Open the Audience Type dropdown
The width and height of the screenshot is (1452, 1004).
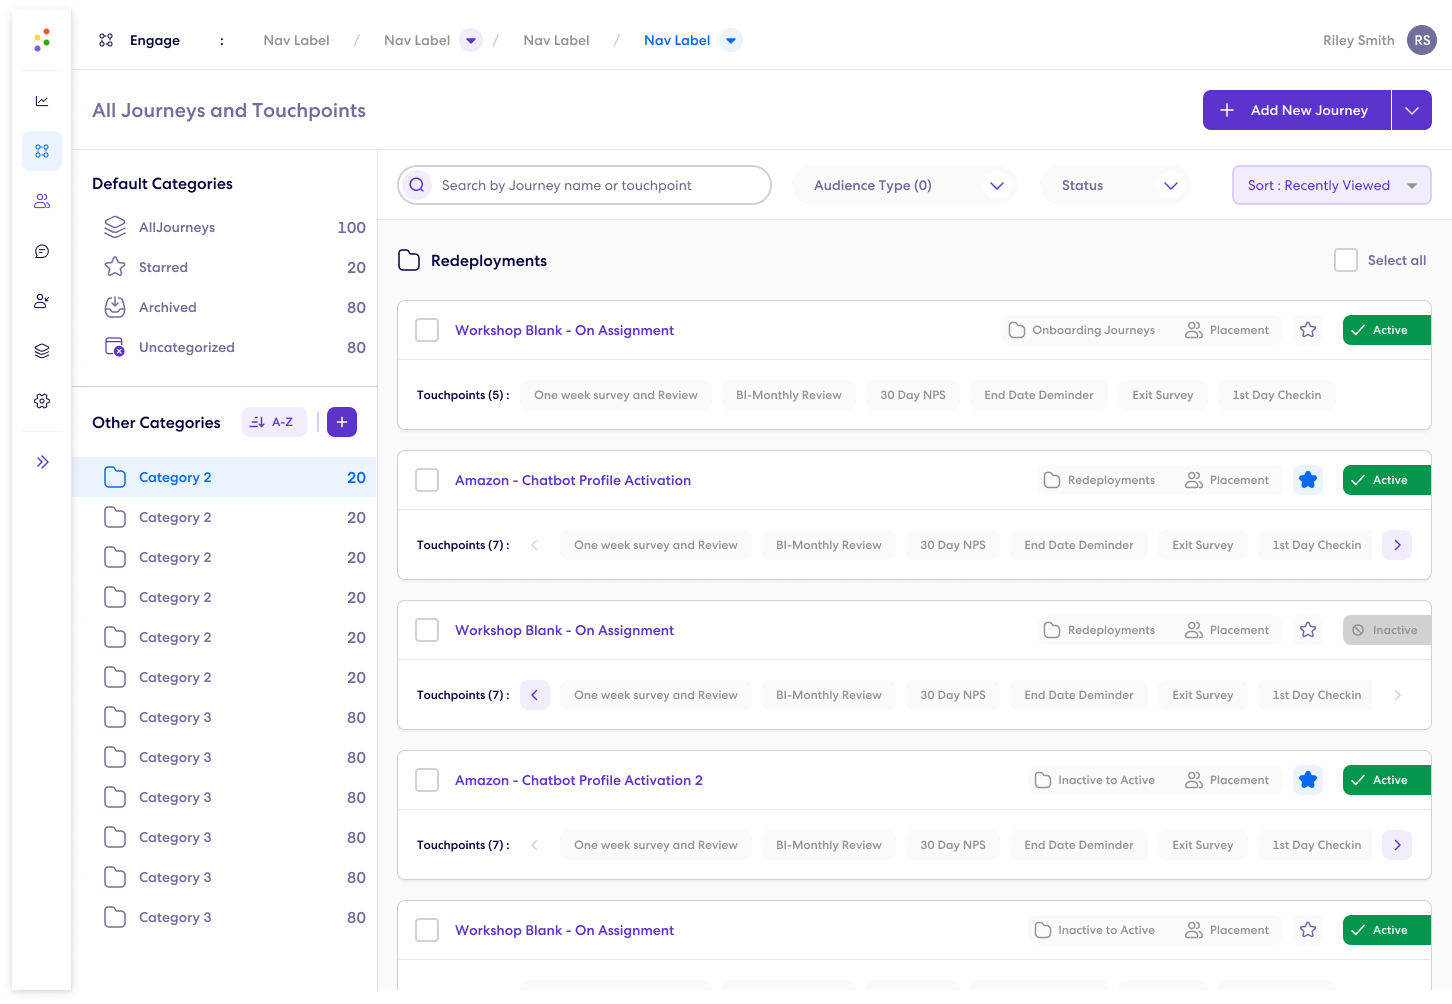pos(904,185)
